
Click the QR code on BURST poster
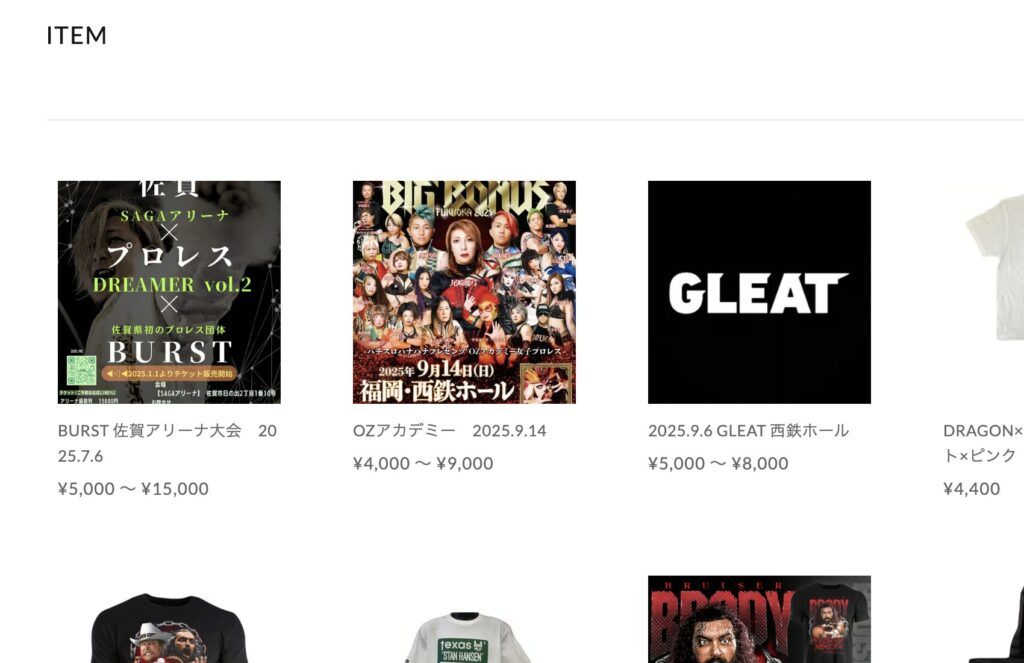[82, 370]
